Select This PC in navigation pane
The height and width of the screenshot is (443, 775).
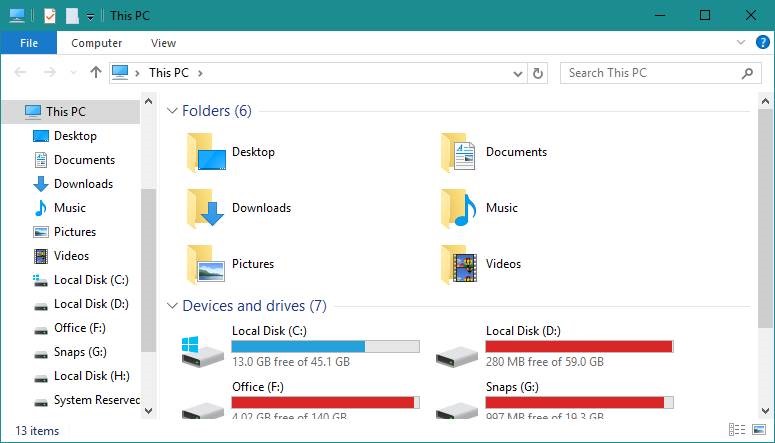(x=70, y=112)
